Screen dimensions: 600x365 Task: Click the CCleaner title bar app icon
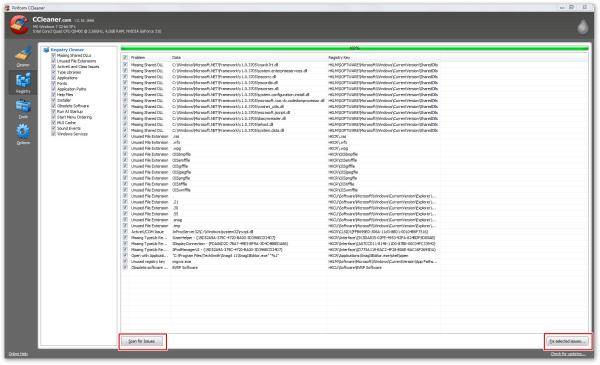(7, 8)
